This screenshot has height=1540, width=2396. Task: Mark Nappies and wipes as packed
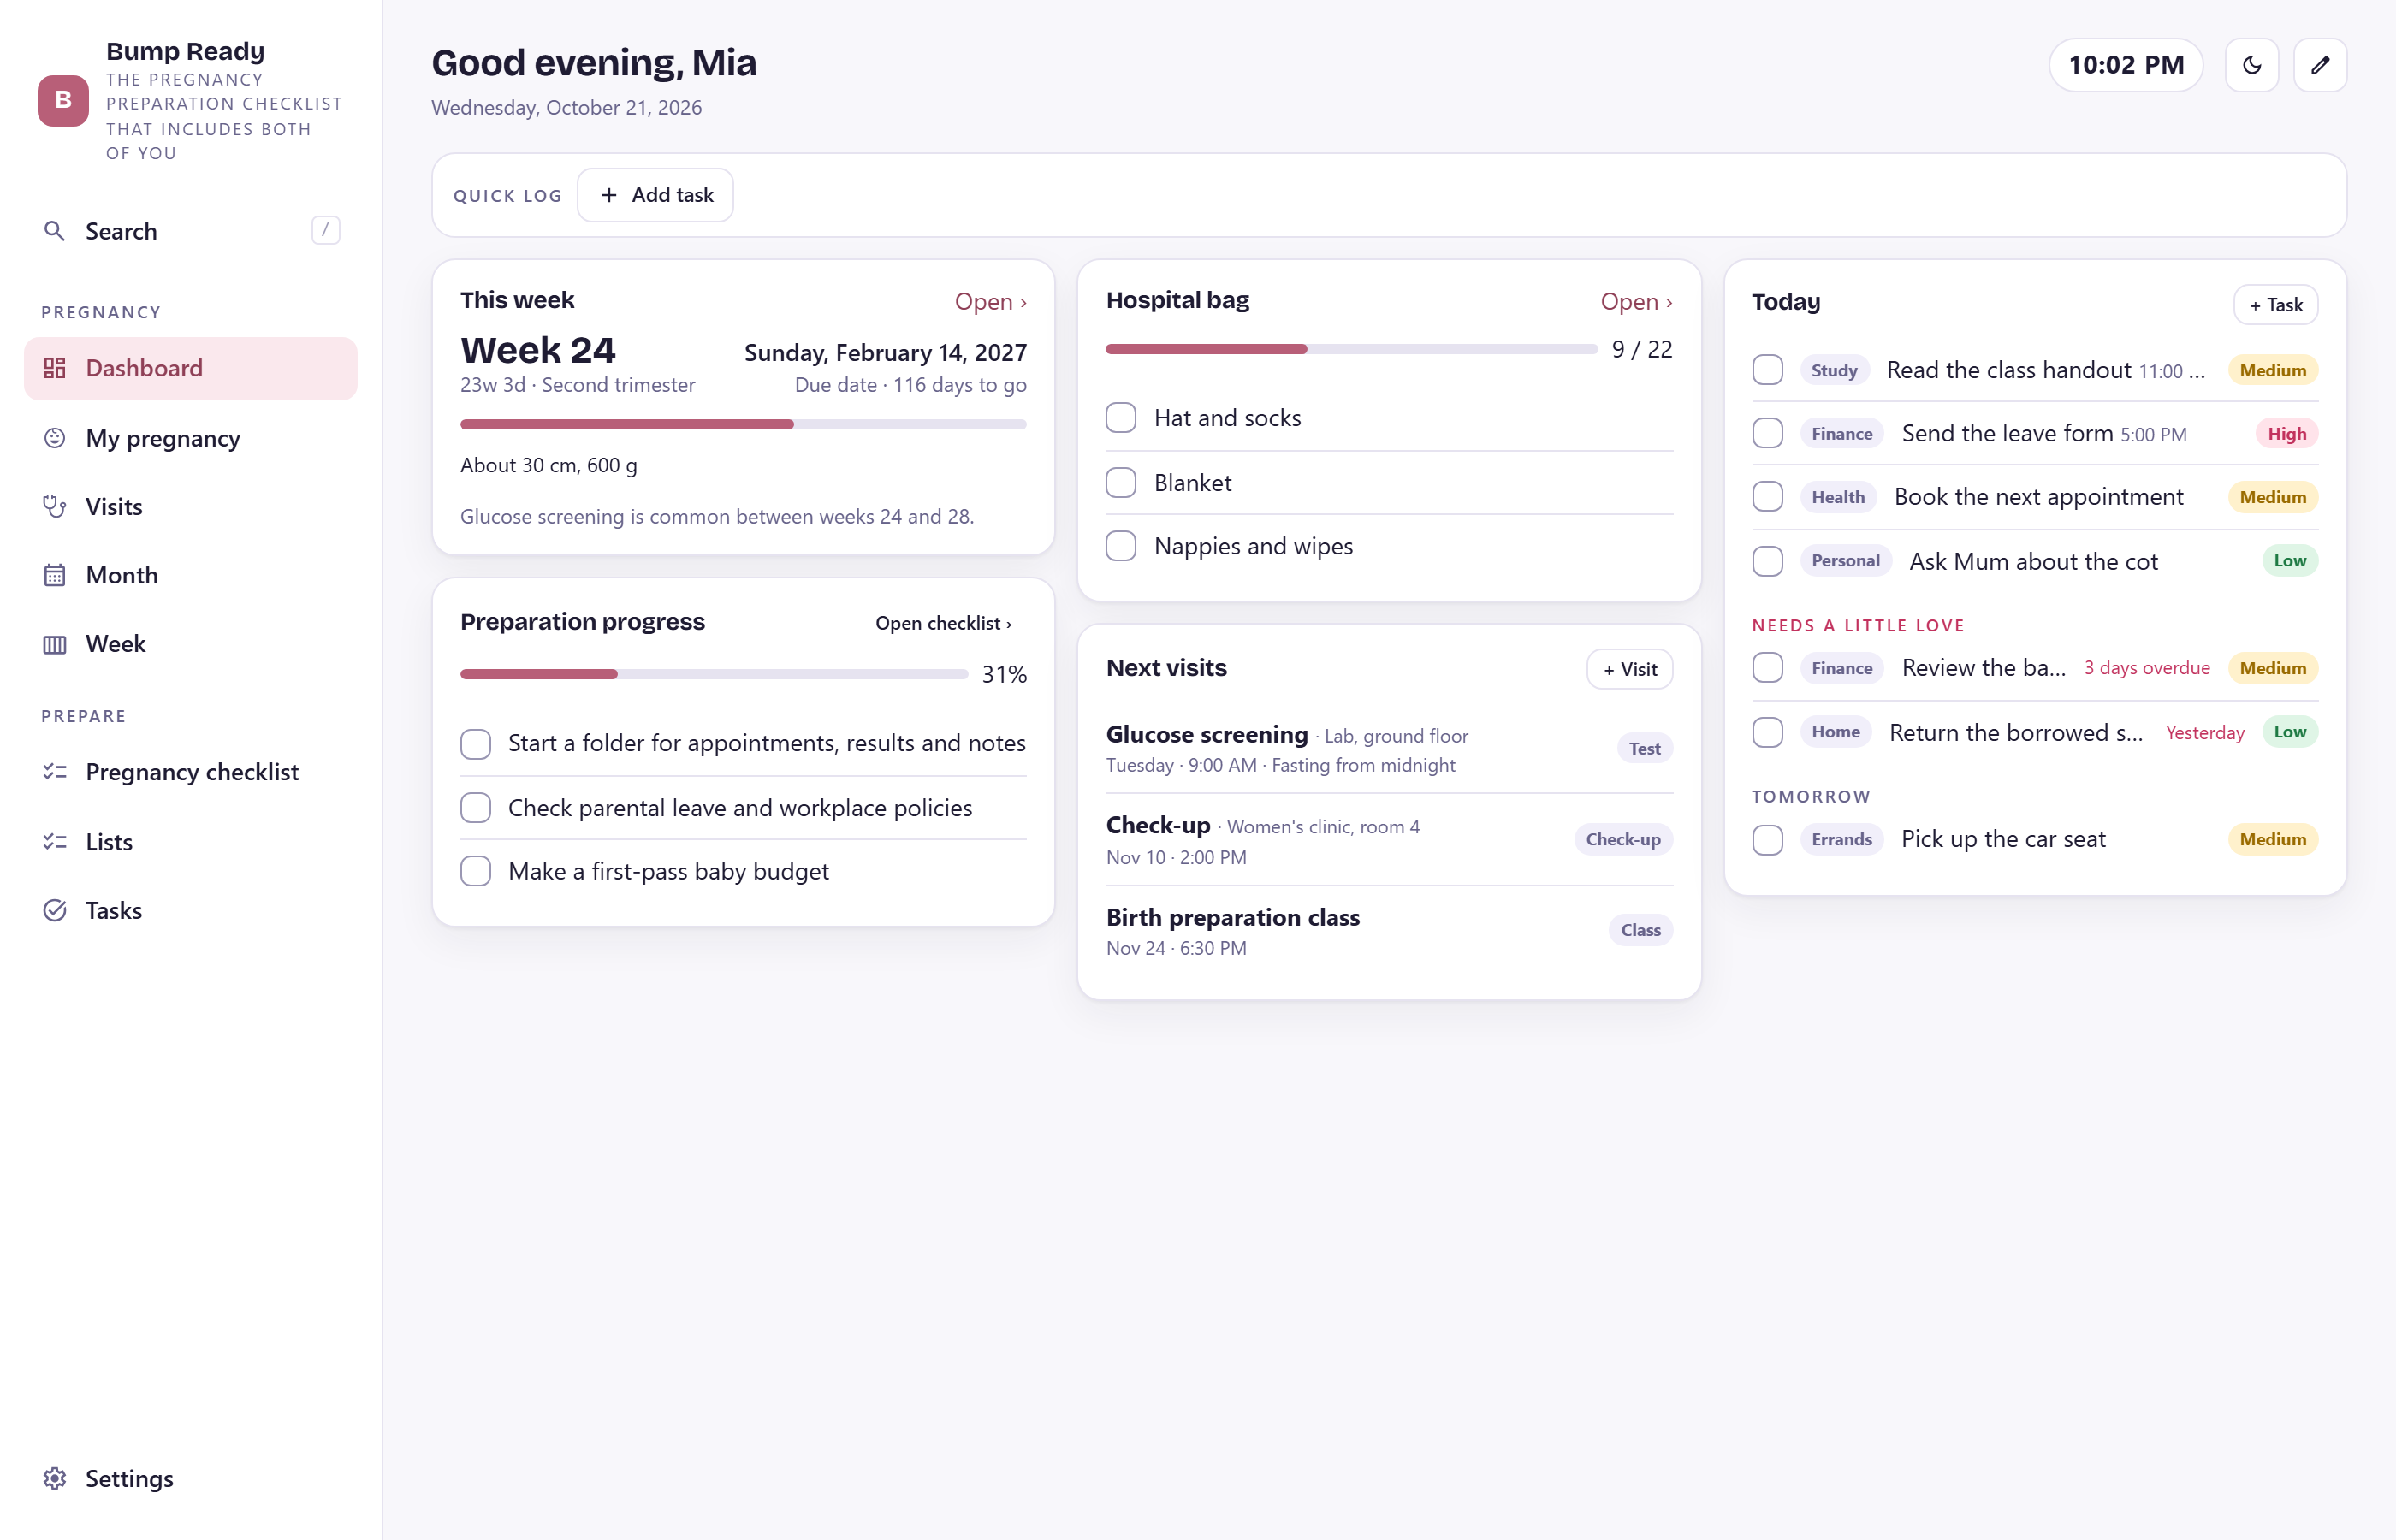tap(1121, 546)
